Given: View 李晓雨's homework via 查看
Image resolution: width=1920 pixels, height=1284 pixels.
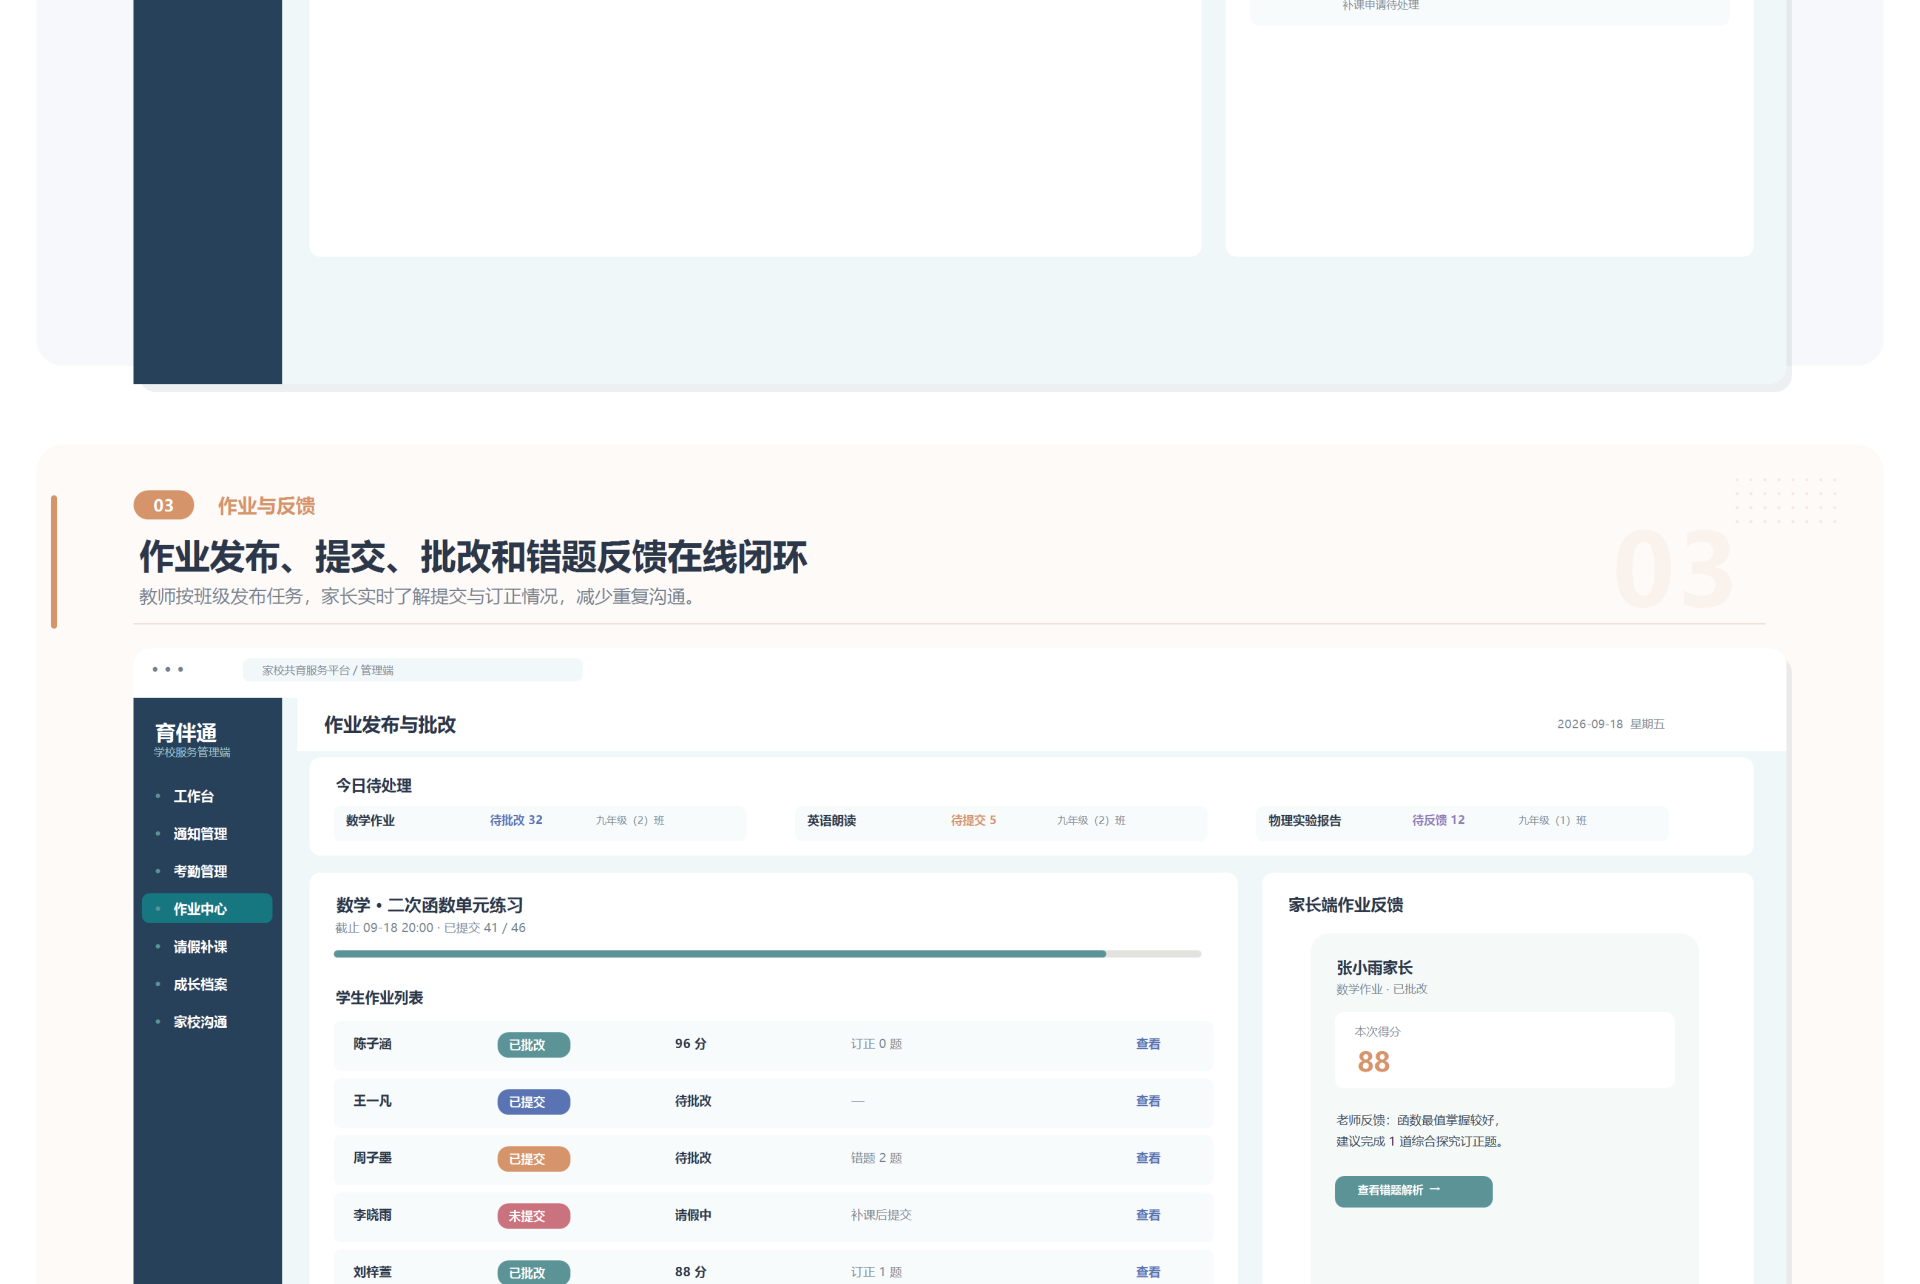Looking at the screenshot, I should [x=1148, y=1215].
